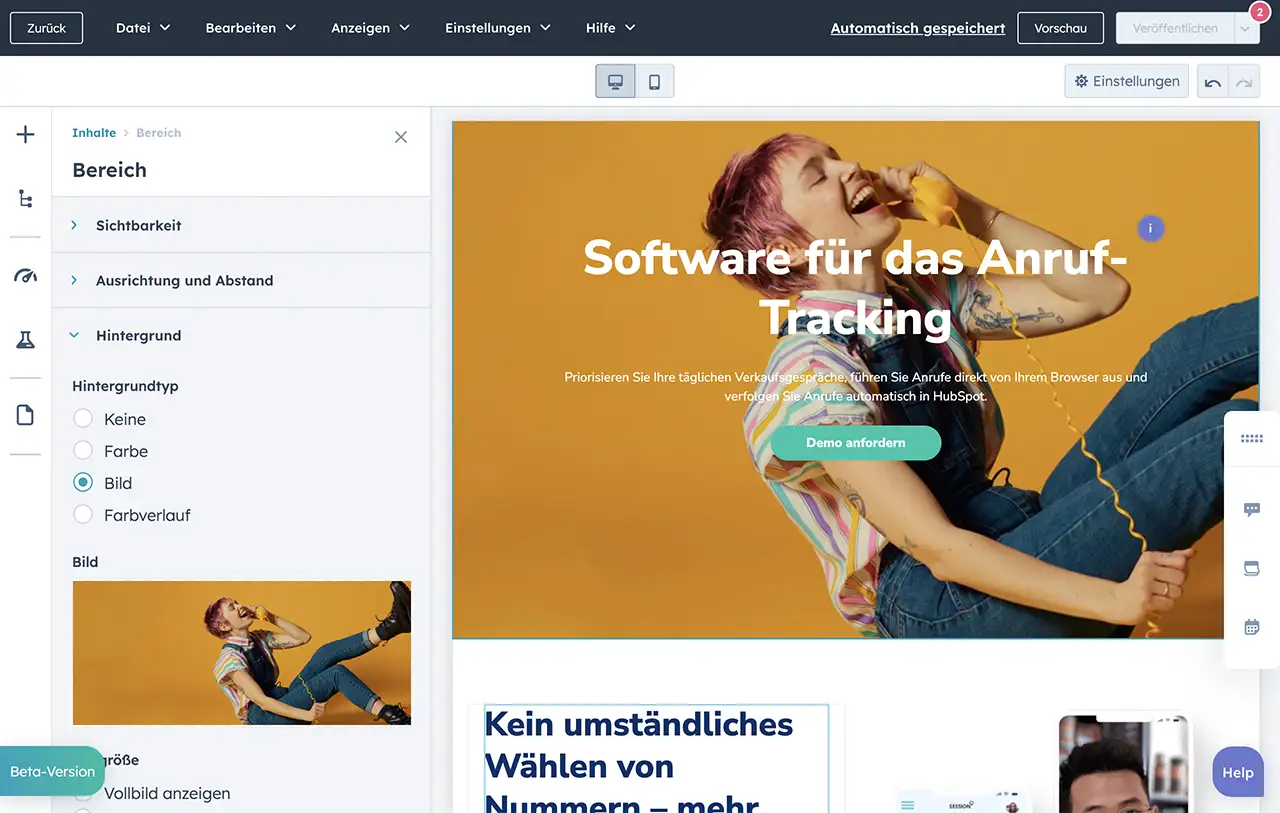Image resolution: width=1280 pixels, height=813 pixels.
Task: Click the Bereich breadcrumb text
Action: click(x=159, y=133)
